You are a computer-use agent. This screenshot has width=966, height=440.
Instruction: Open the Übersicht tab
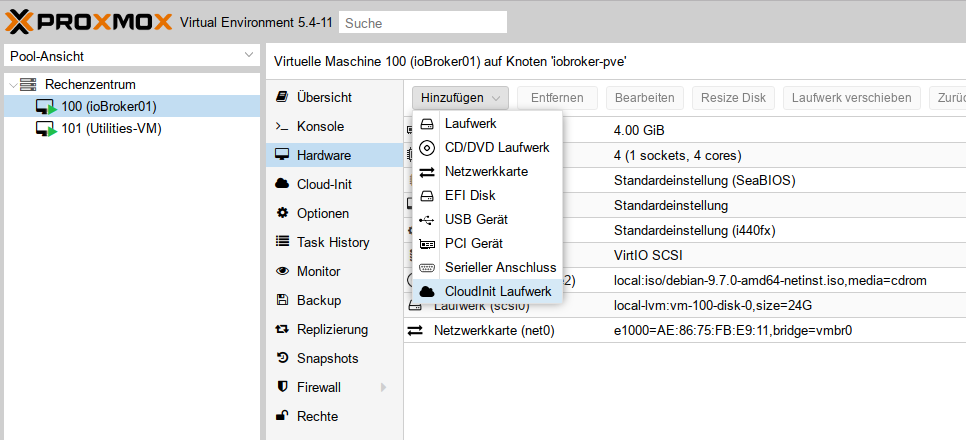coord(335,97)
